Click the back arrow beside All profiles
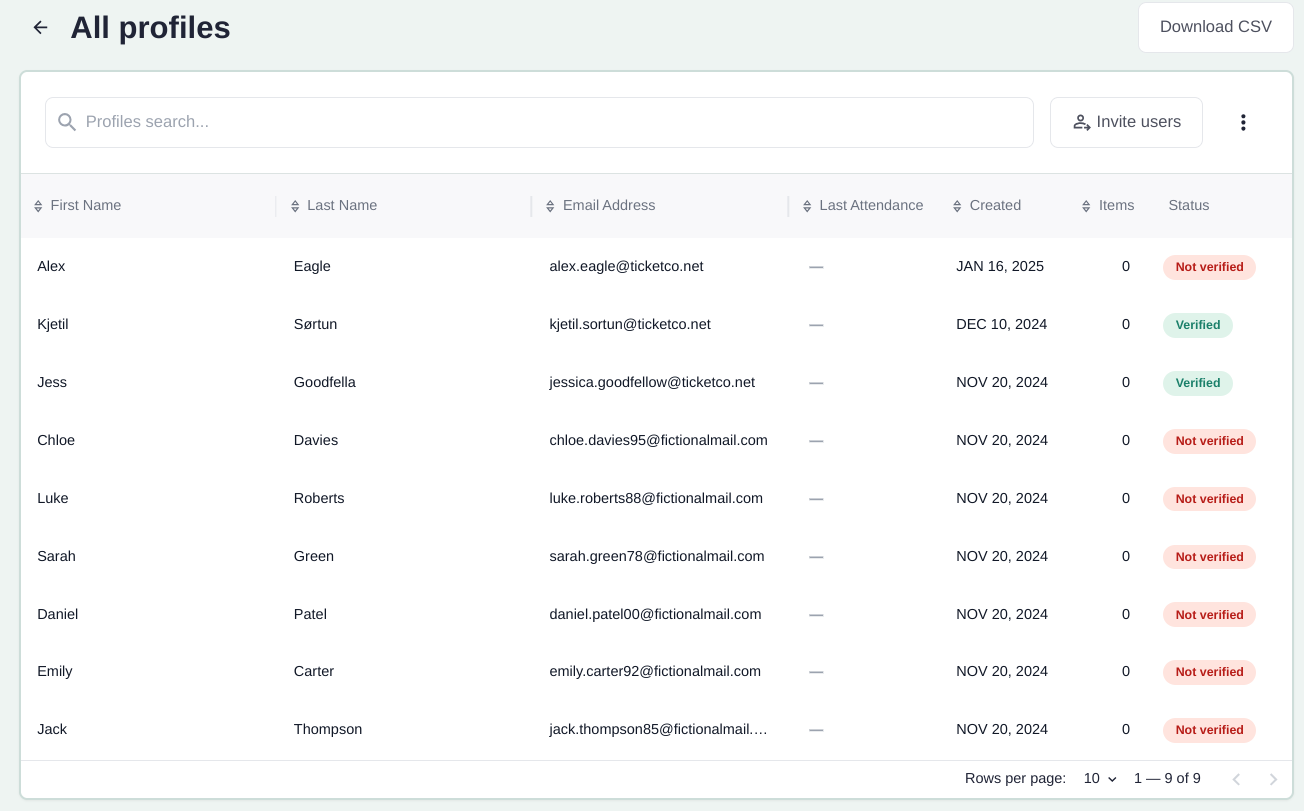Viewport: 1304px width, 811px height. tap(40, 27)
